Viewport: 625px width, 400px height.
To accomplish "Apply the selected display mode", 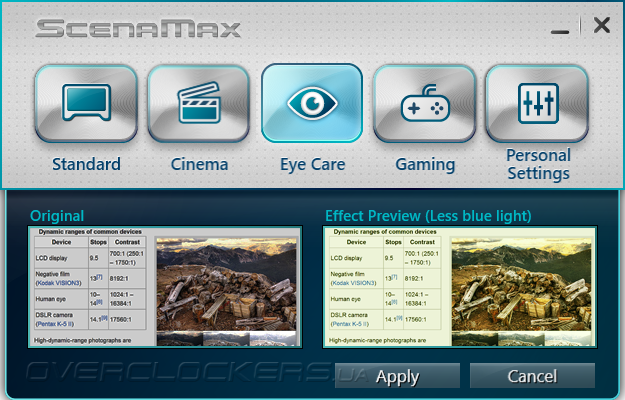I will coord(397,376).
